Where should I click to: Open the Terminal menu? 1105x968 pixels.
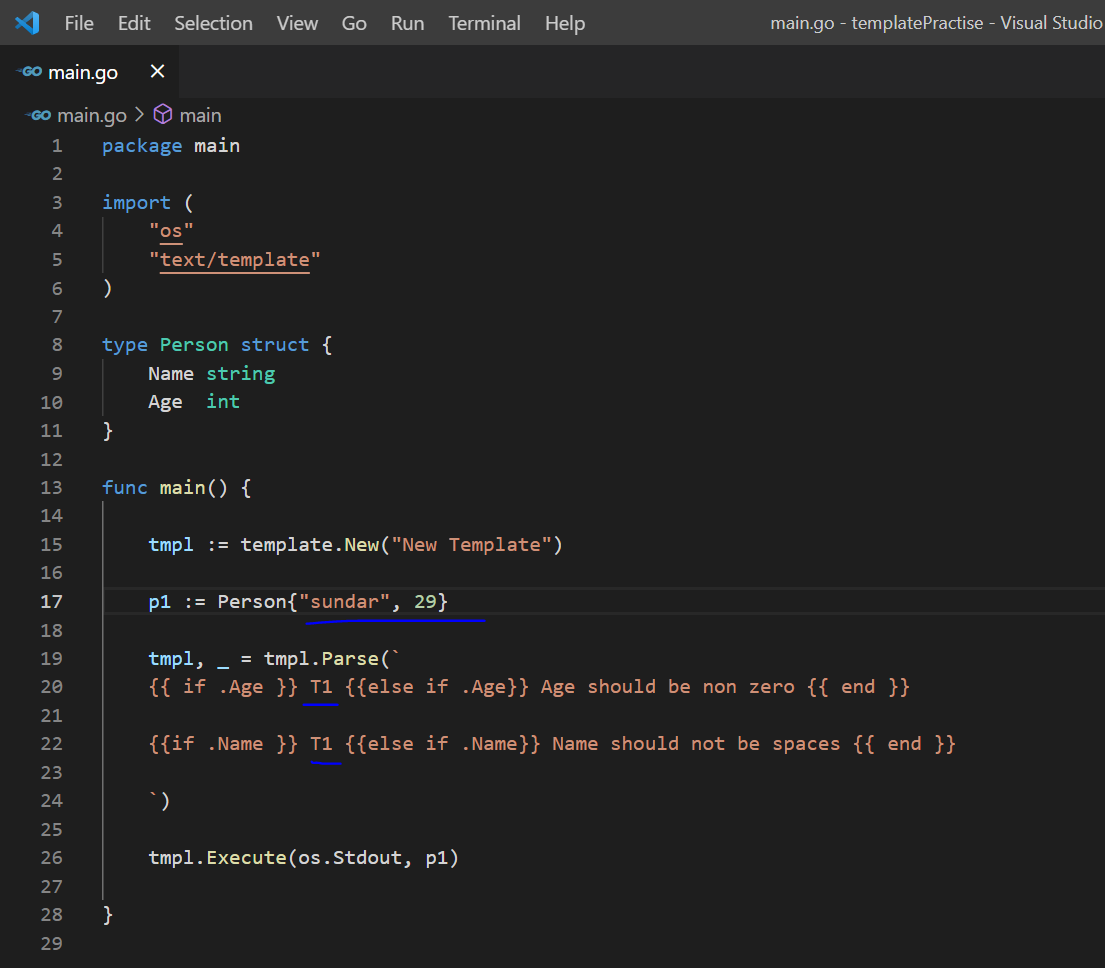click(x=484, y=23)
